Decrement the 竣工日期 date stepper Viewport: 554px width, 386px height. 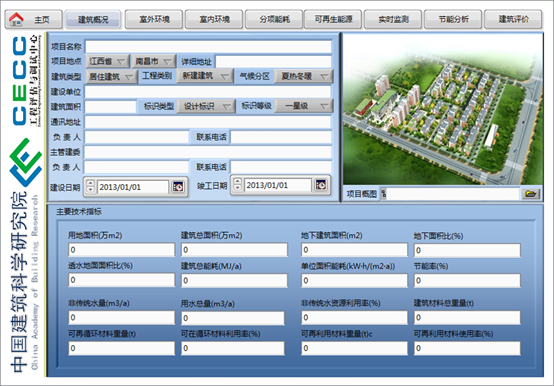tap(238, 188)
